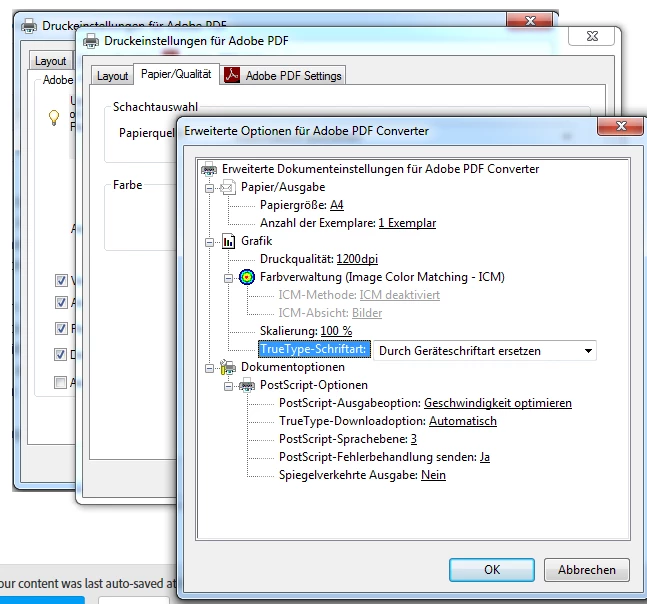
Task: Collapse the Papier/Ausgabe tree node
Action: (x=210, y=188)
